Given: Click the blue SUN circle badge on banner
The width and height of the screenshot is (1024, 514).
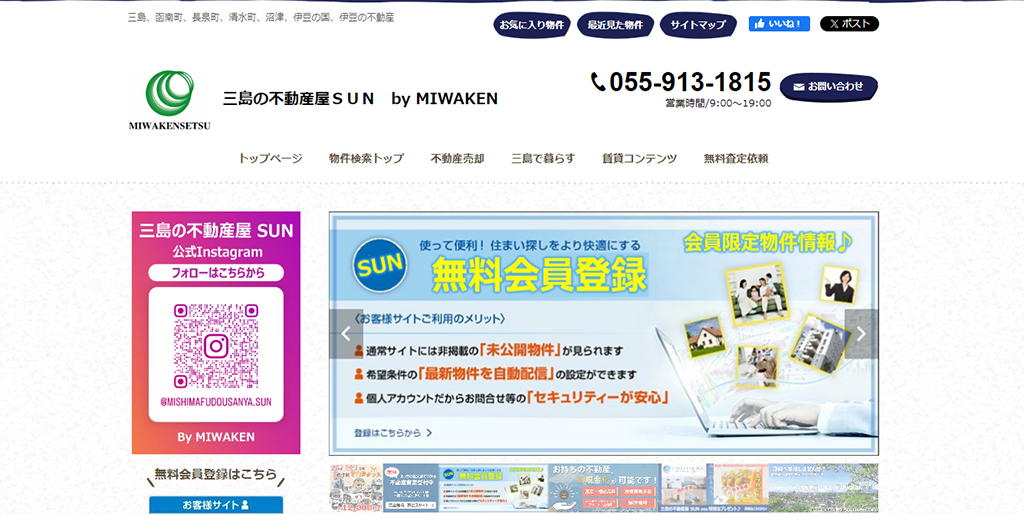Looking at the screenshot, I should [x=379, y=265].
